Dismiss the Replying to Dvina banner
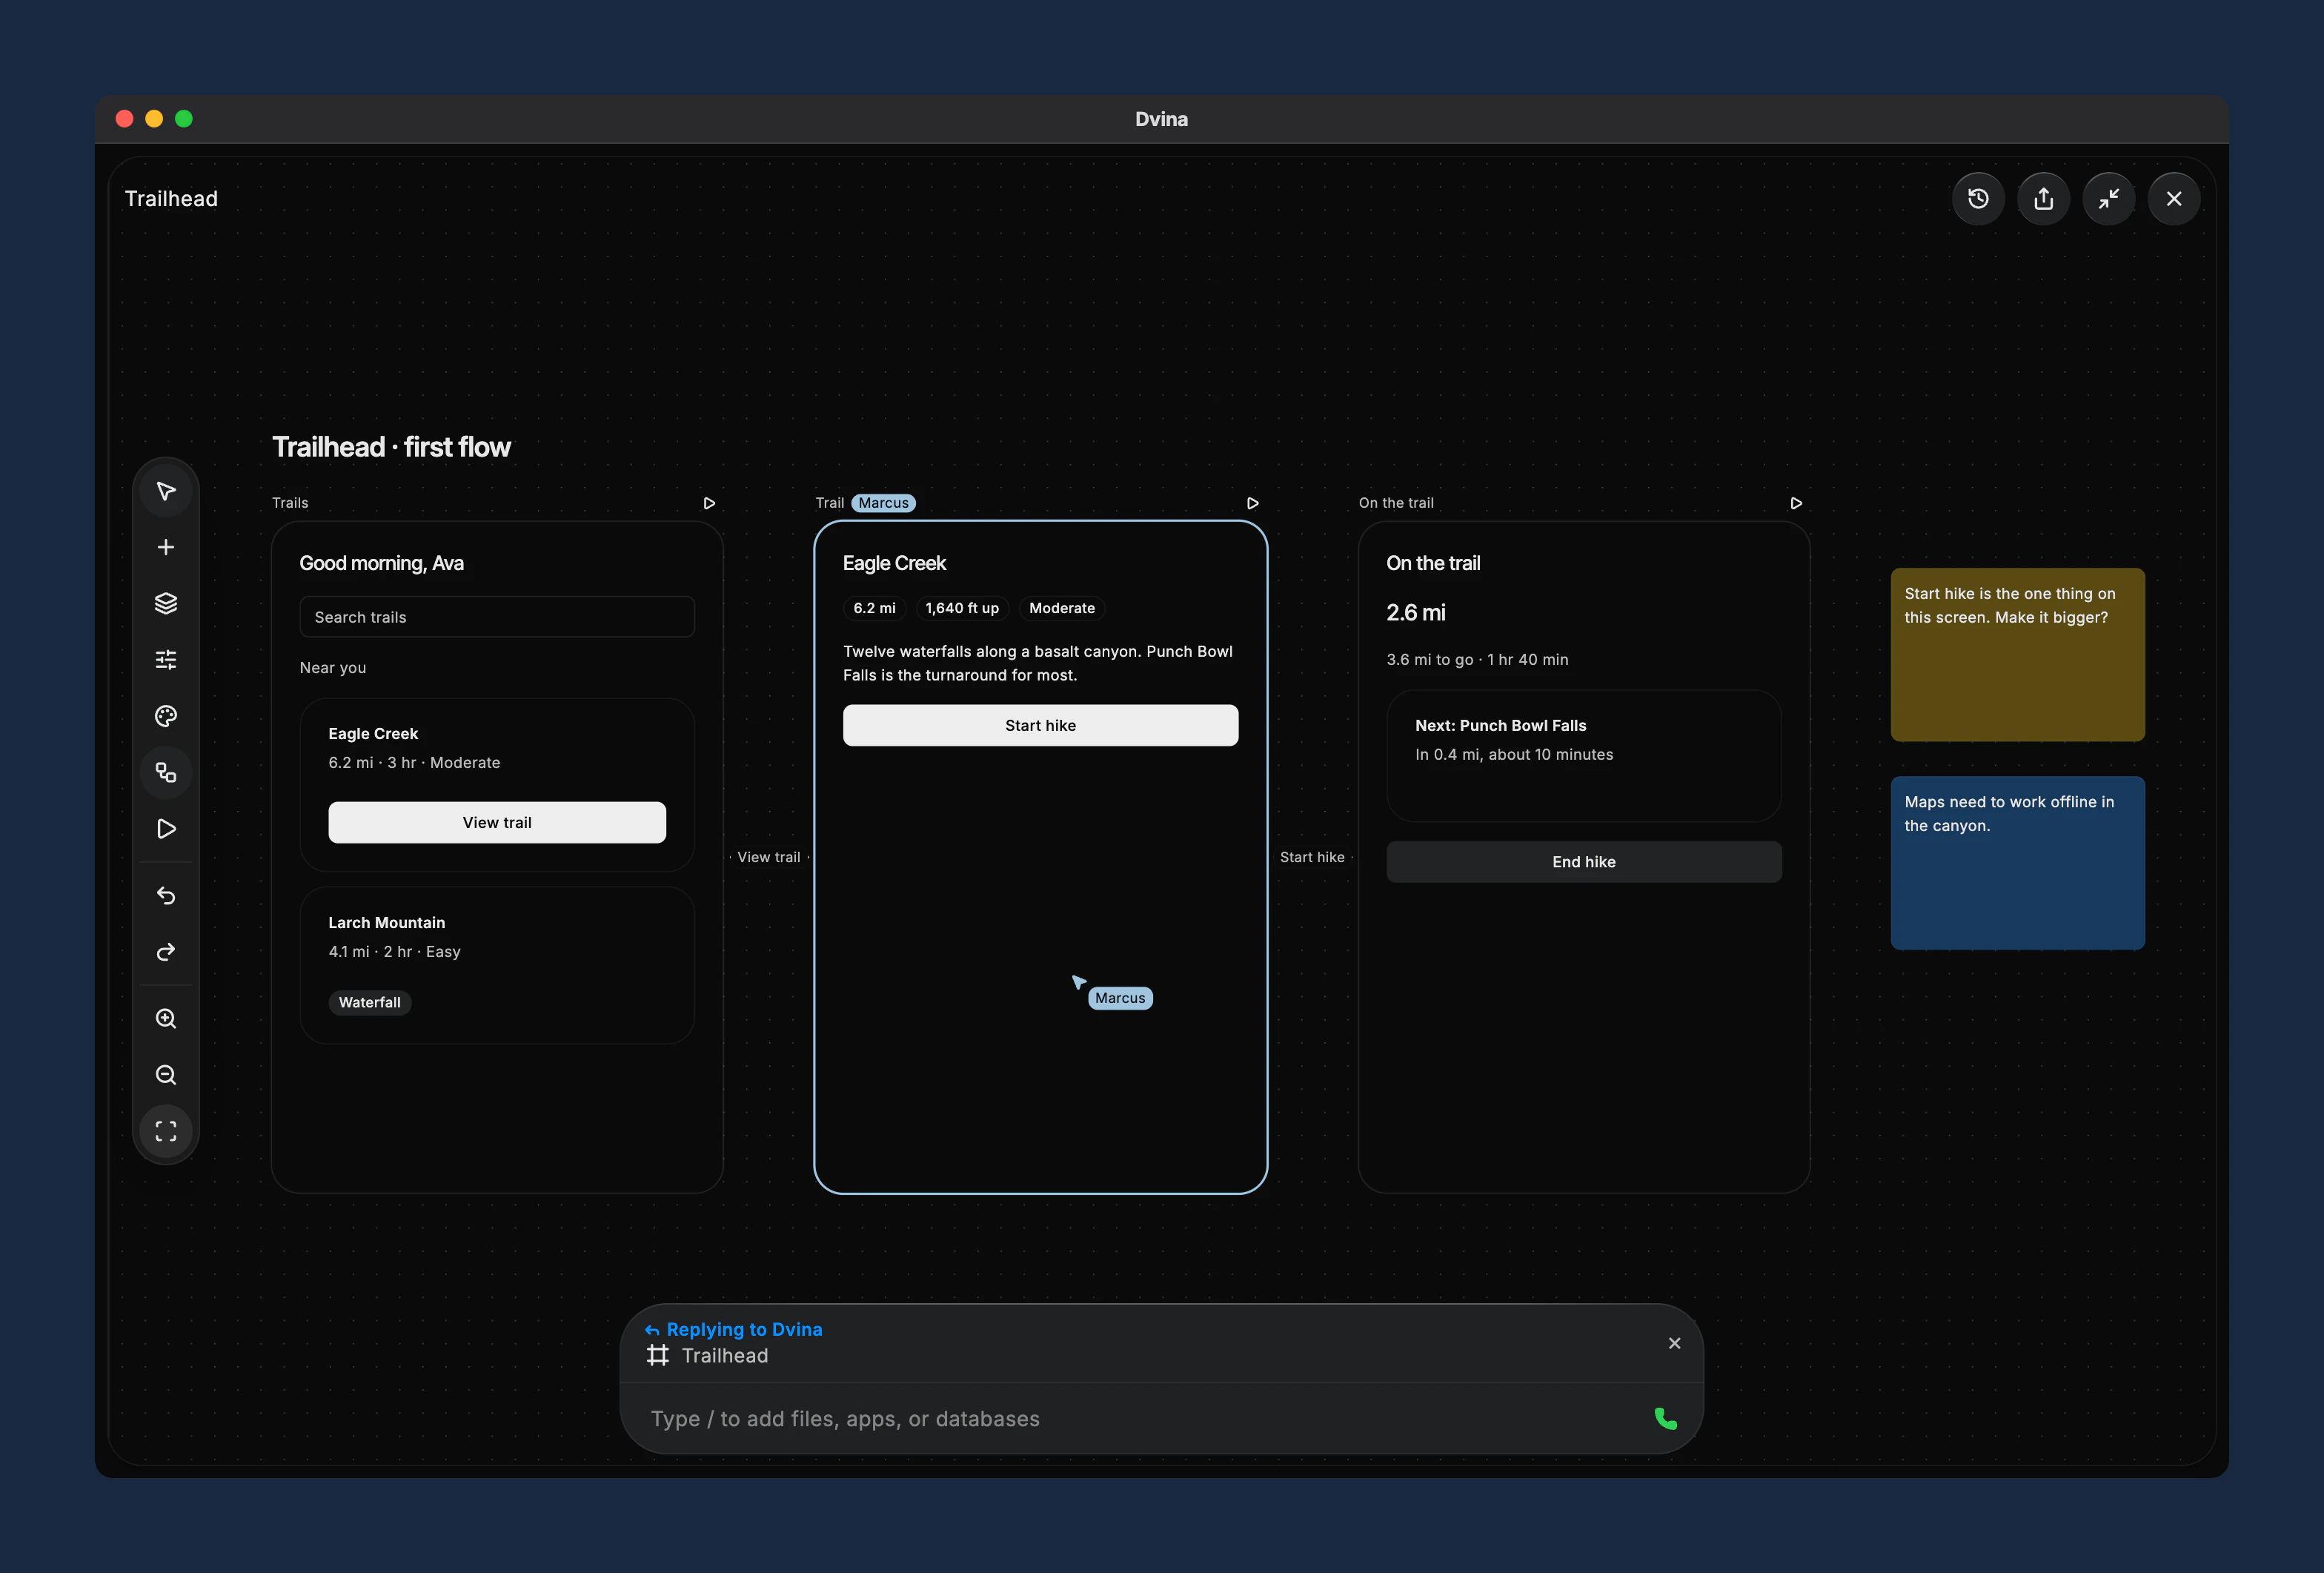This screenshot has width=2324, height=1573. [1674, 1343]
